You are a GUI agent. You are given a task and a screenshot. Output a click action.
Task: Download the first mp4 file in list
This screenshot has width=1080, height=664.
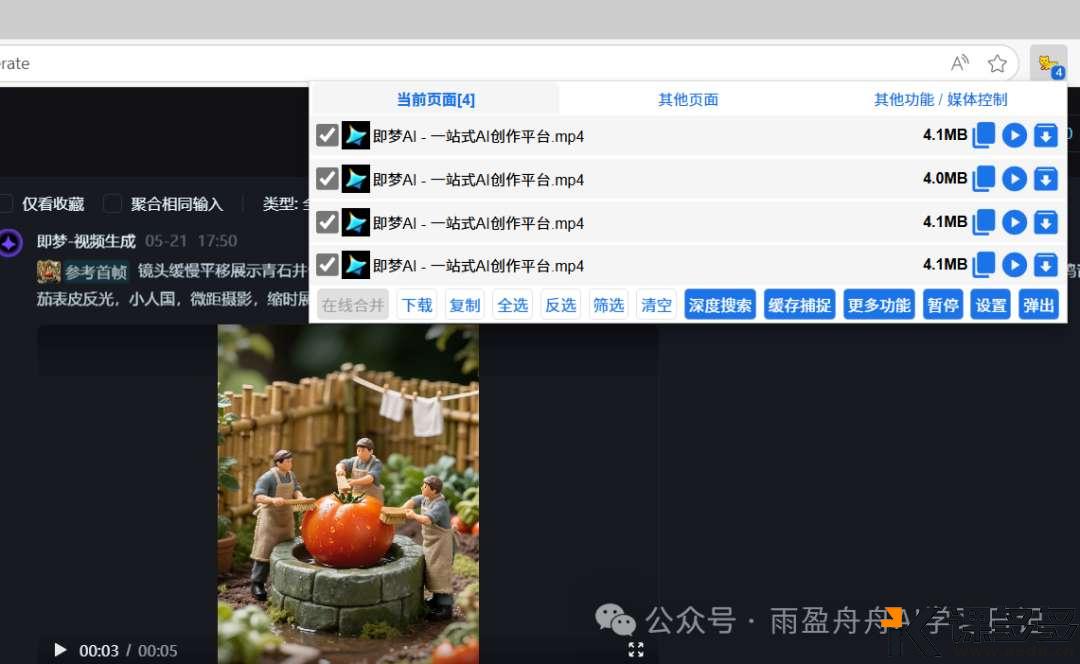1045,135
